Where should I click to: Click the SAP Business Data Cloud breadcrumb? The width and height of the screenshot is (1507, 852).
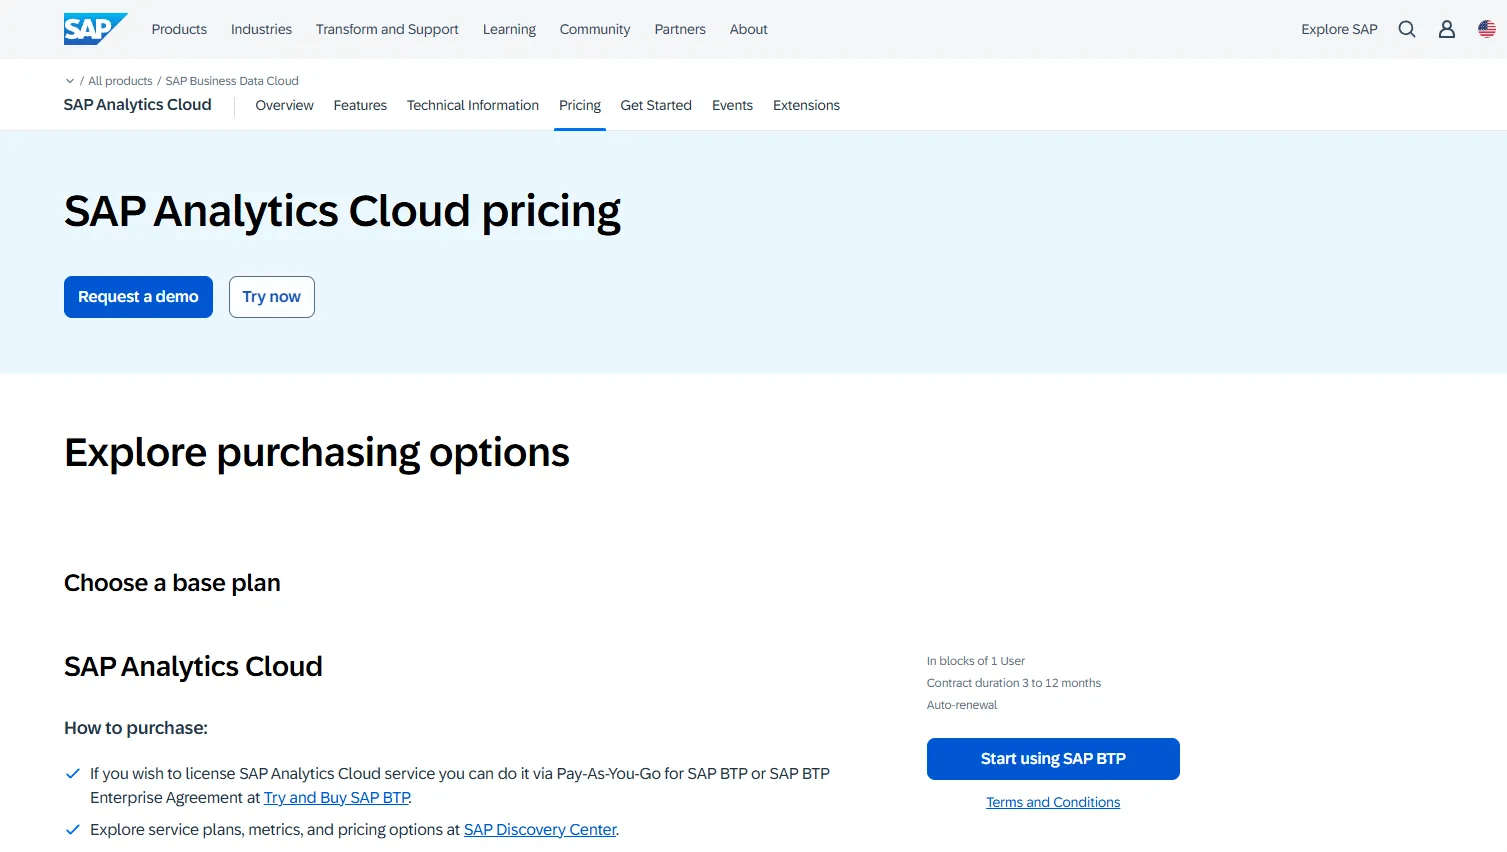tap(232, 81)
